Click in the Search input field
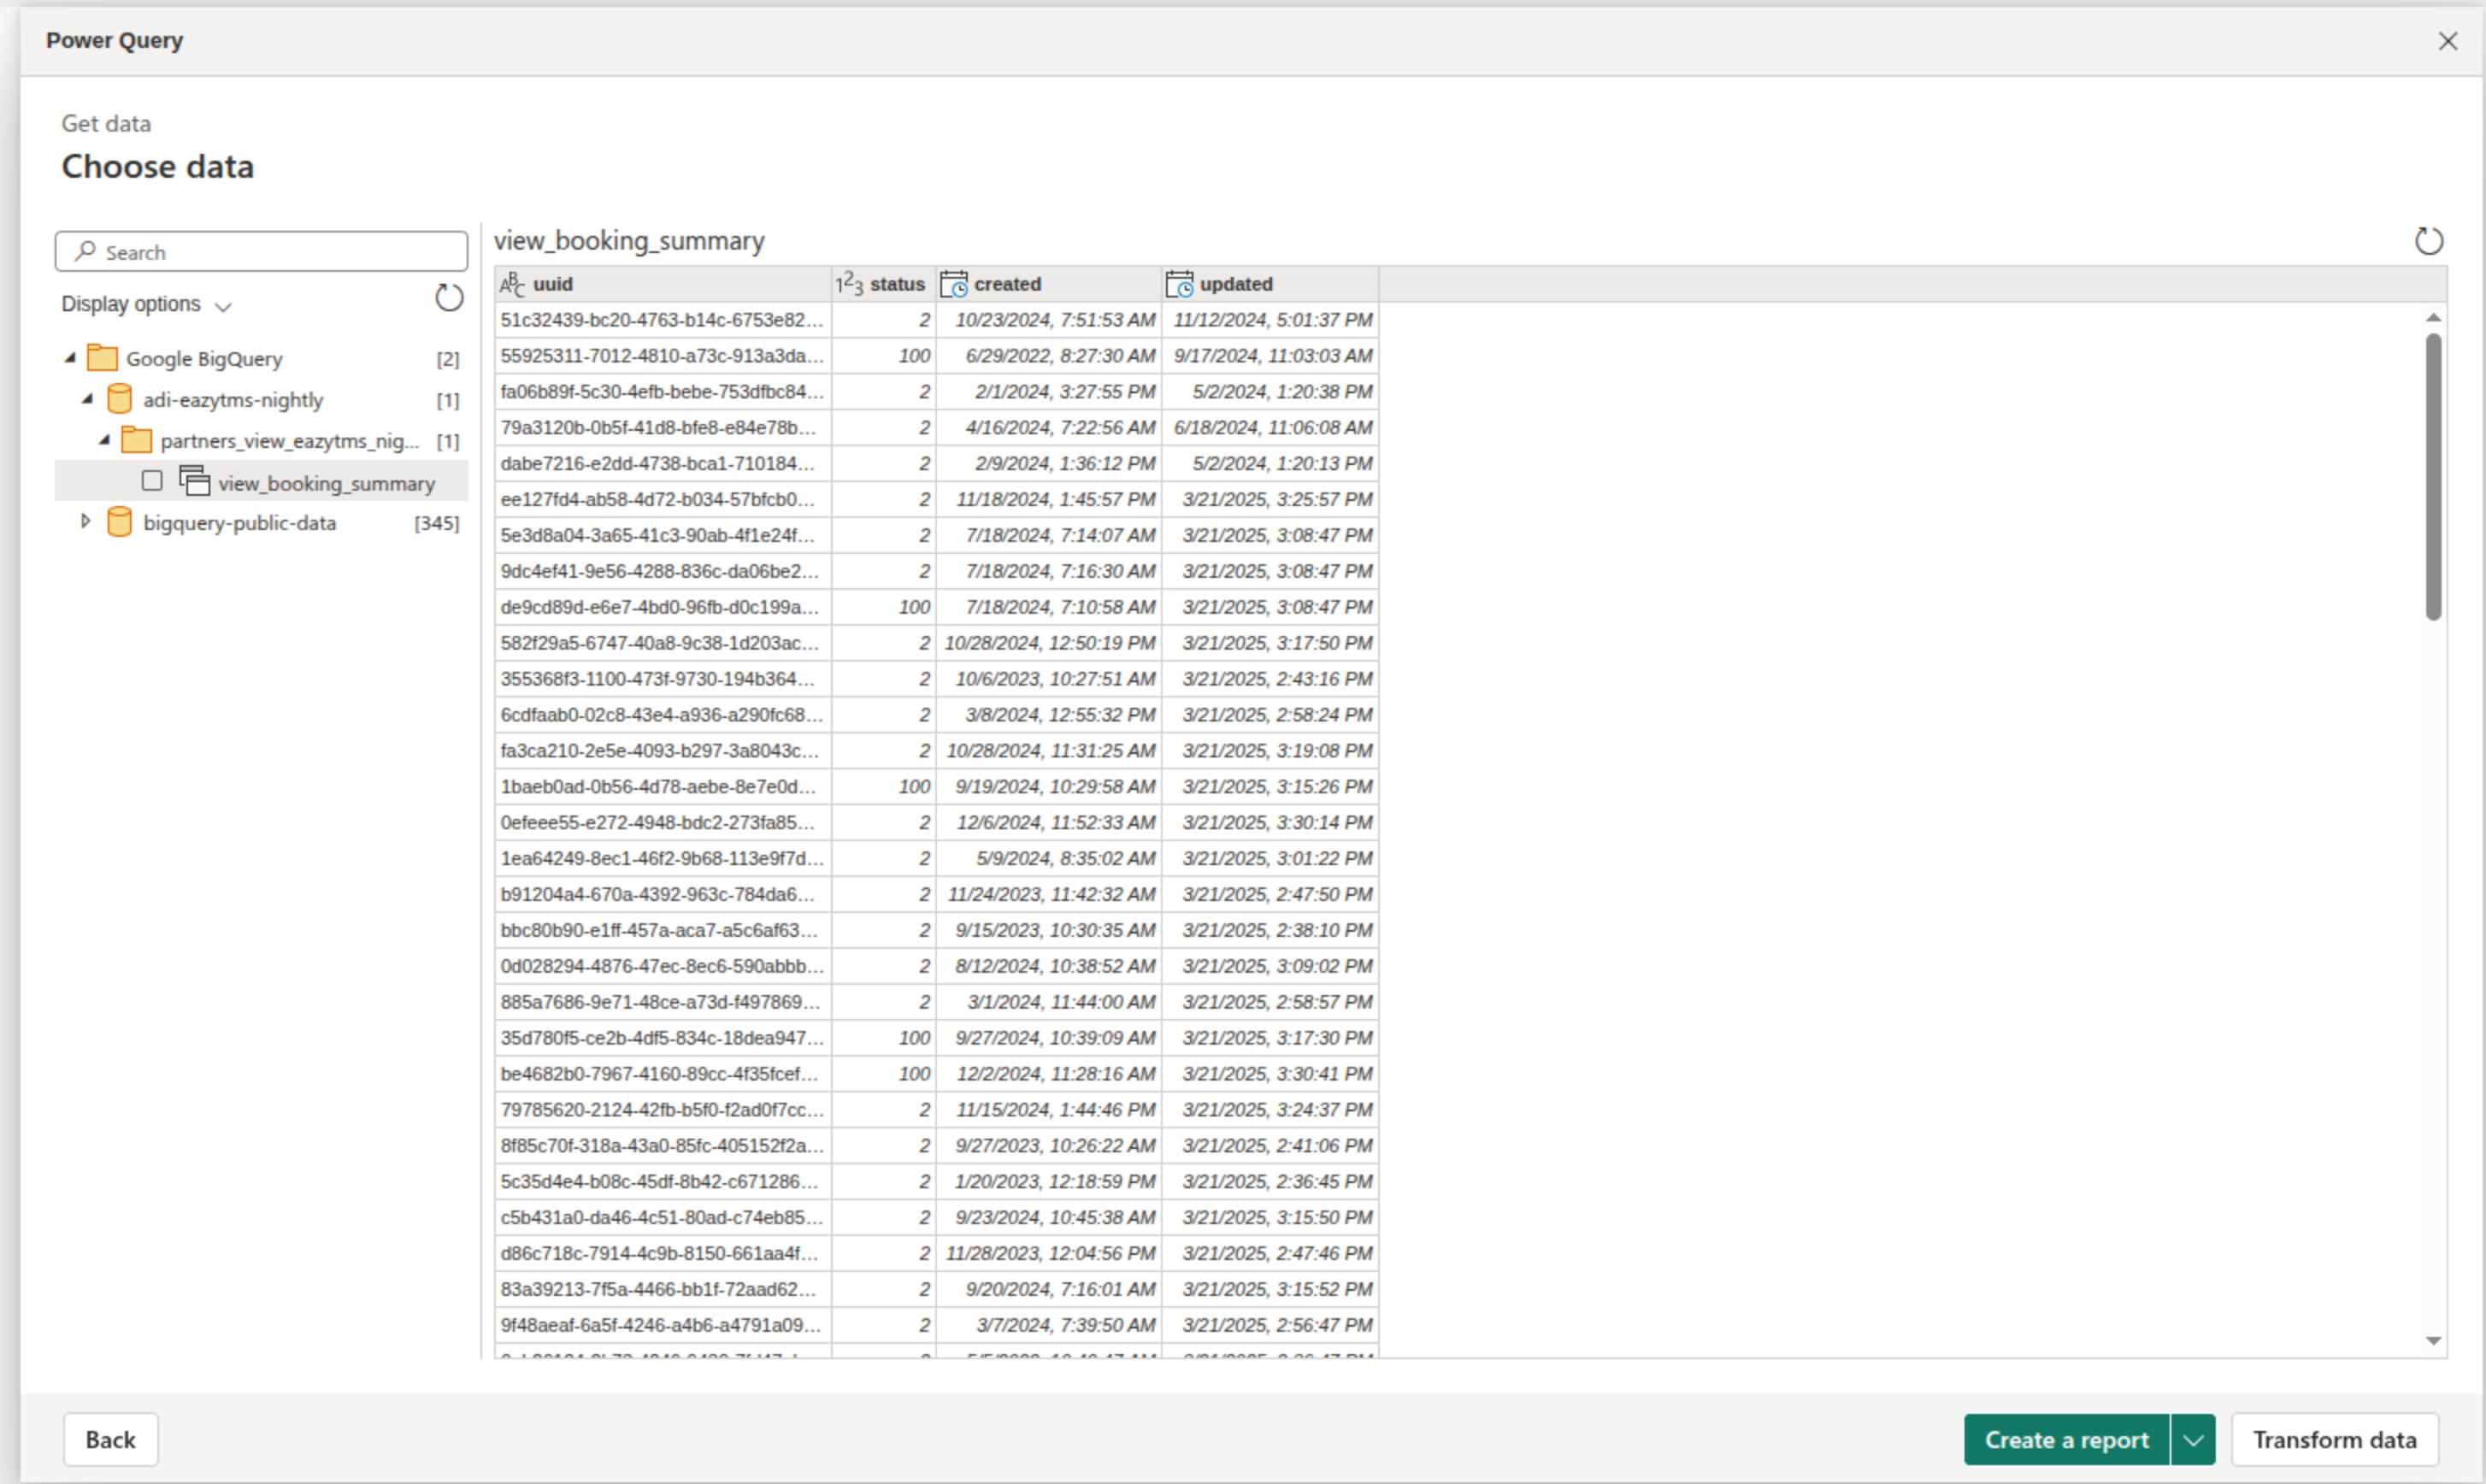The width and height of the screenshot is (2486, 1484). point(262,252)
